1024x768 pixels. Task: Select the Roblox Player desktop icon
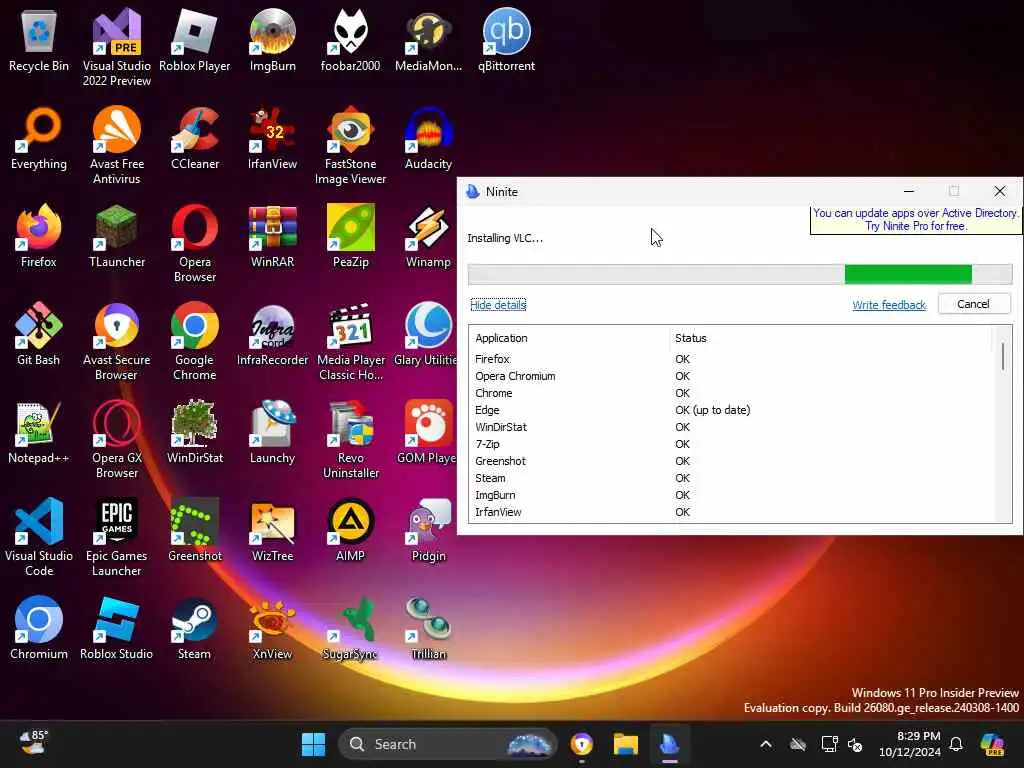click(x=194, y=40)
